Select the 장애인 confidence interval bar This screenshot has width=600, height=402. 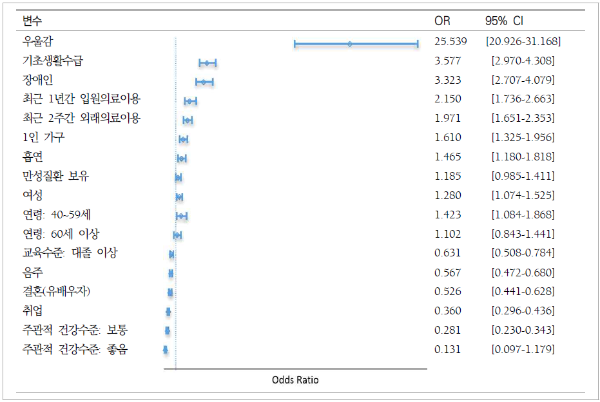pyautogui.click(x=204, y=81)
